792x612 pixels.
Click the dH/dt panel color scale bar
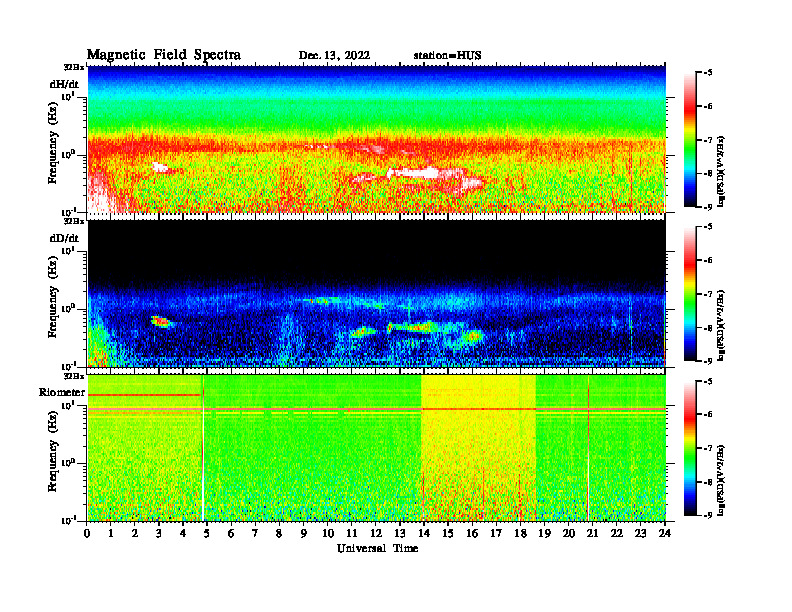pos(689,140)
